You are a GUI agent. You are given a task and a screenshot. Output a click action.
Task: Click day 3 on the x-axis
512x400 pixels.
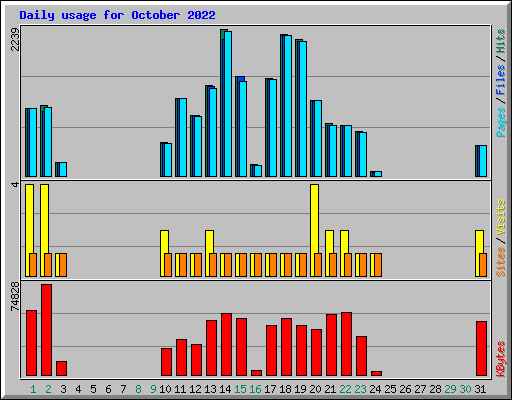pyautogui.click(x=63, y=389)
